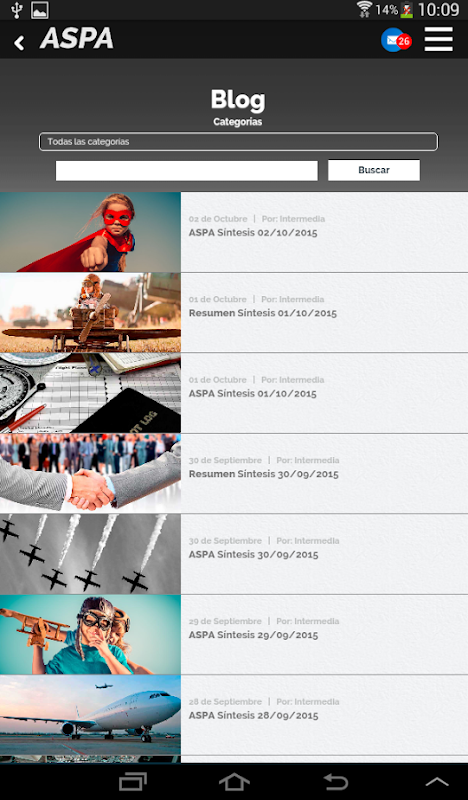Open post ASPA Síntesis 02/10/2015
The width and height of the screenshot is (468, 800).
[x=253, y=233]
